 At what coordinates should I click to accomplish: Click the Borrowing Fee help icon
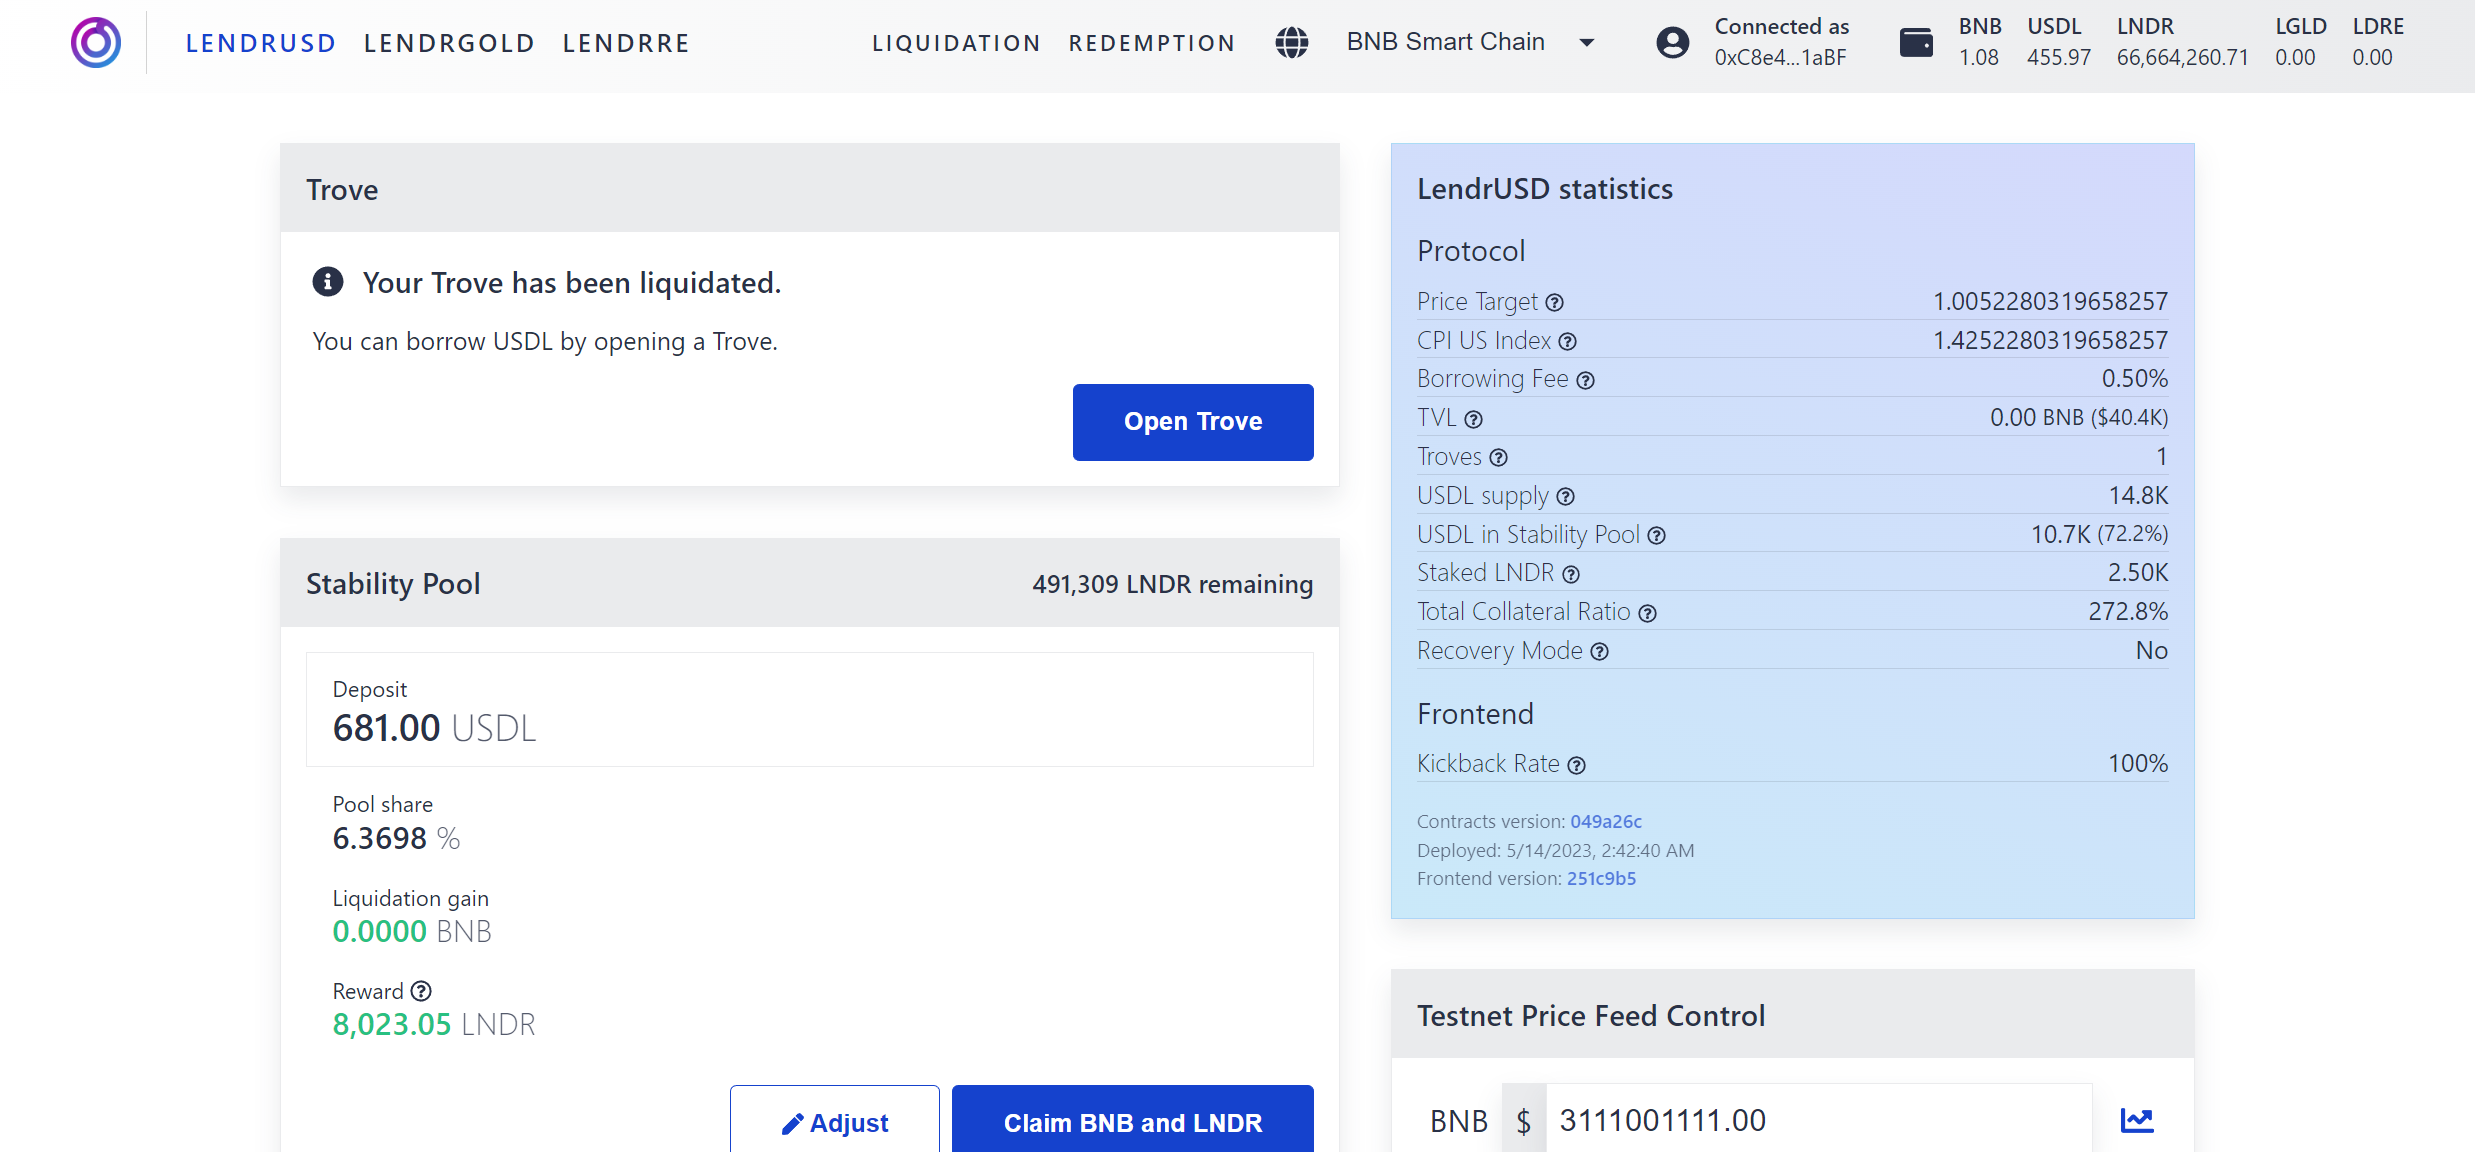tap(1585, 380)
